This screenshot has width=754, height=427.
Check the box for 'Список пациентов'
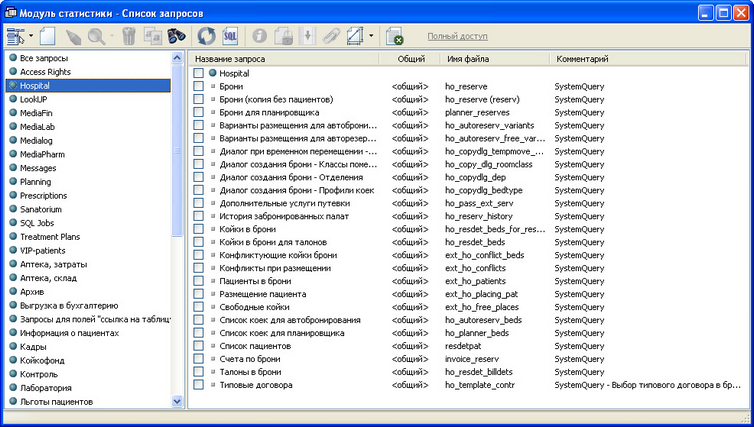pyautogui.click(x=198, y=346)
